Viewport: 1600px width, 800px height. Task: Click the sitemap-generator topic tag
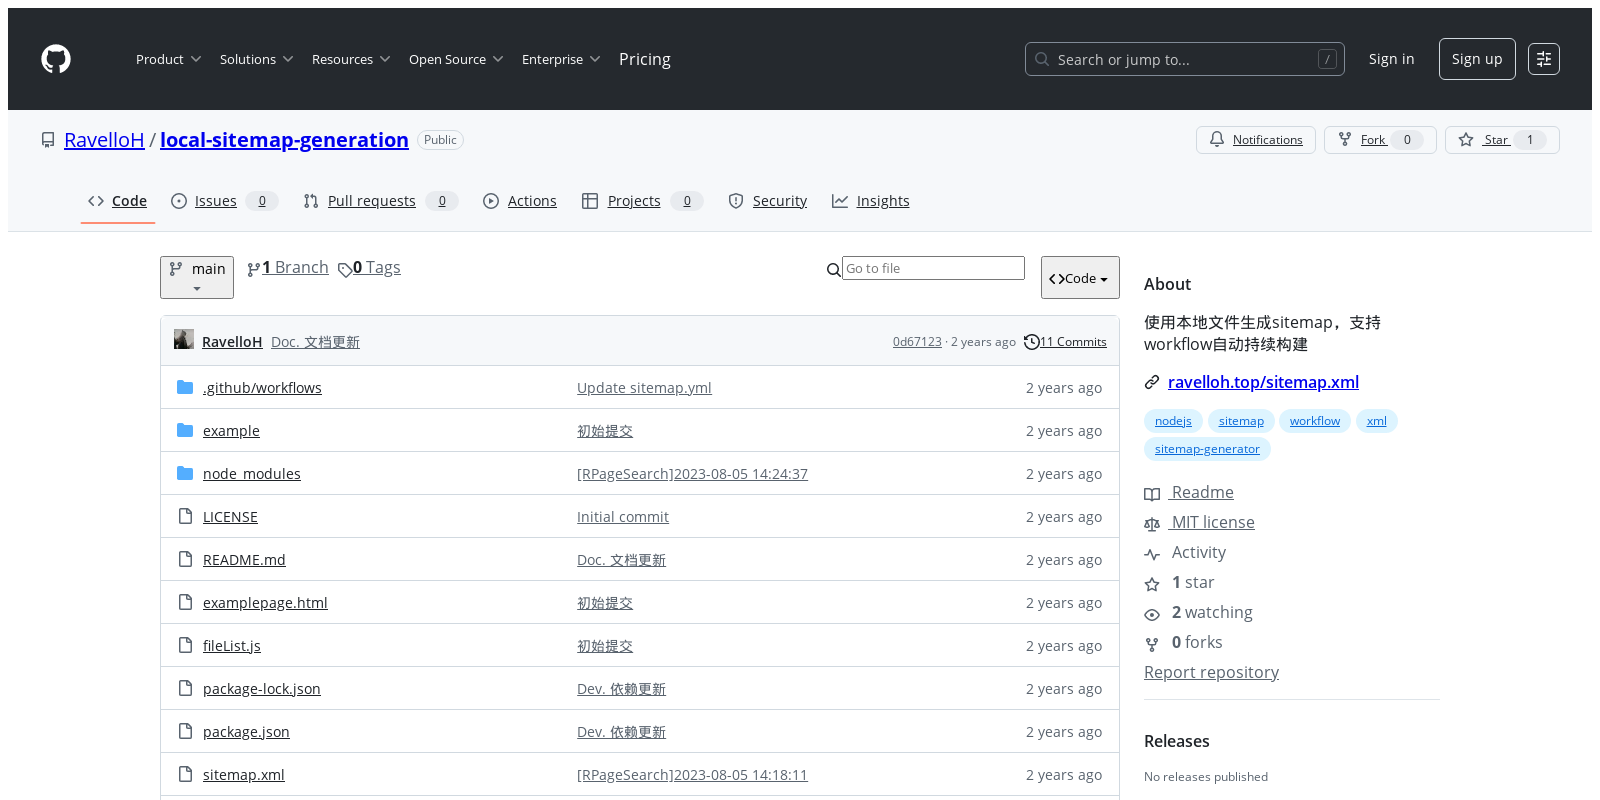pos(1207,449)
